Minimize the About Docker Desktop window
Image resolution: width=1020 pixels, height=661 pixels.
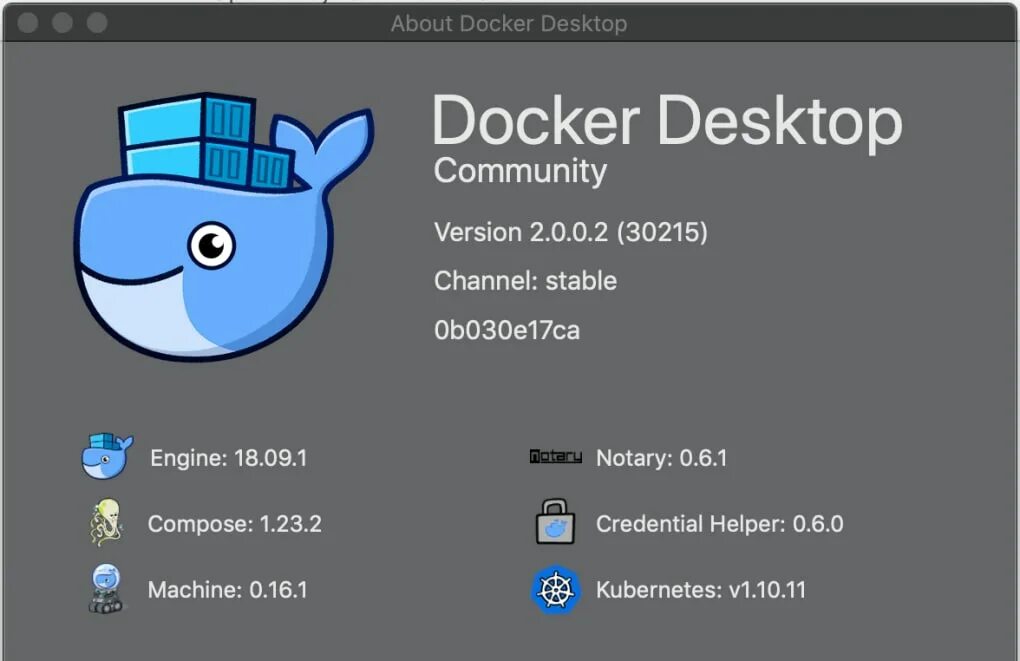point(62,23)
